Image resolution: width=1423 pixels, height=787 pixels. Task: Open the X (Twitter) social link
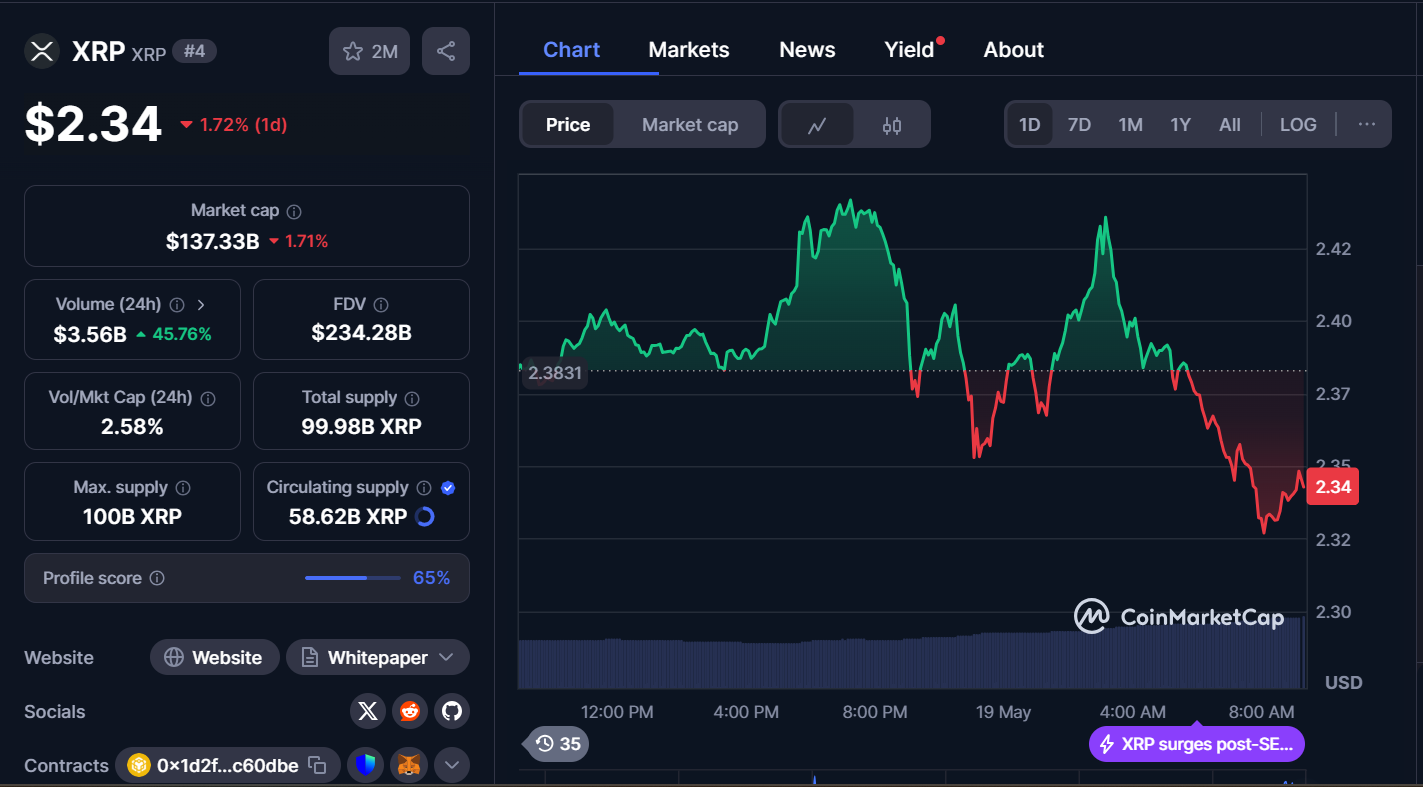[x=368, y=711]
